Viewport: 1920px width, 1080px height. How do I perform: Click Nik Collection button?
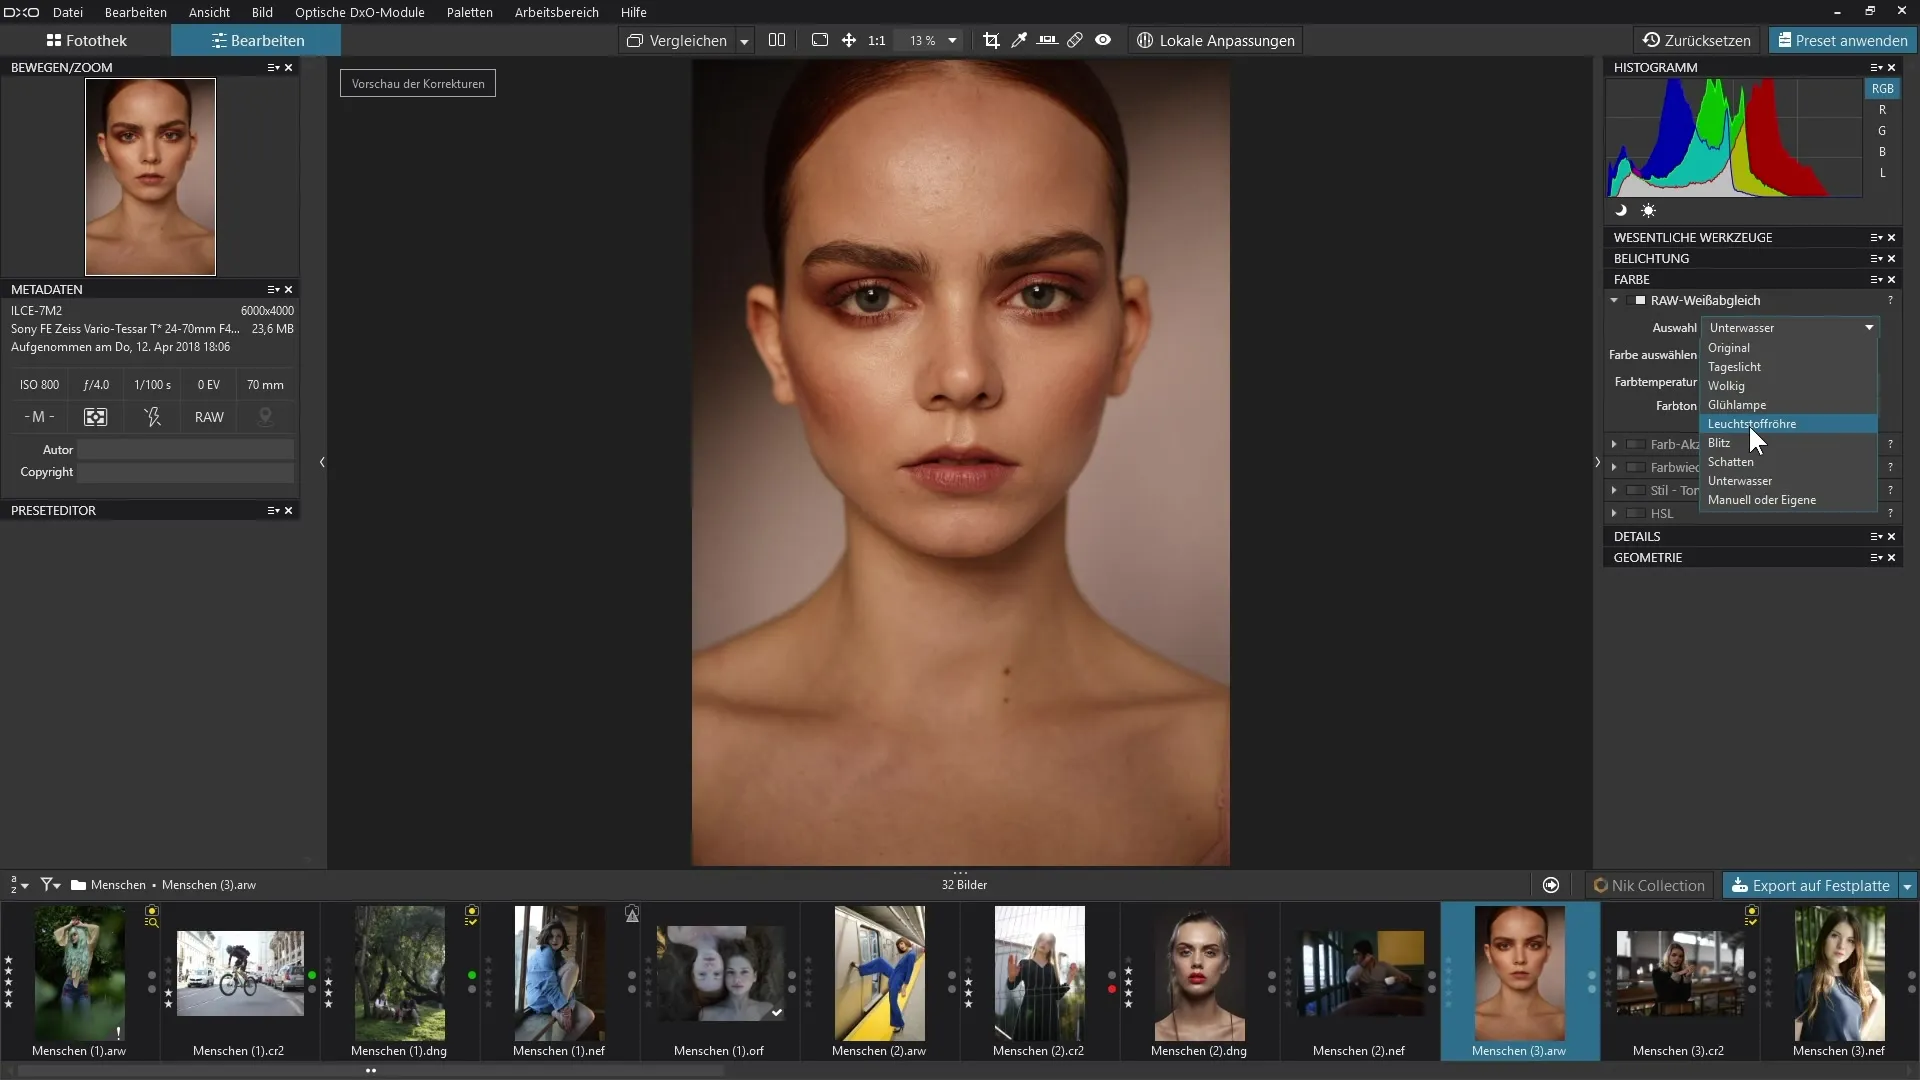(1649, 885)
